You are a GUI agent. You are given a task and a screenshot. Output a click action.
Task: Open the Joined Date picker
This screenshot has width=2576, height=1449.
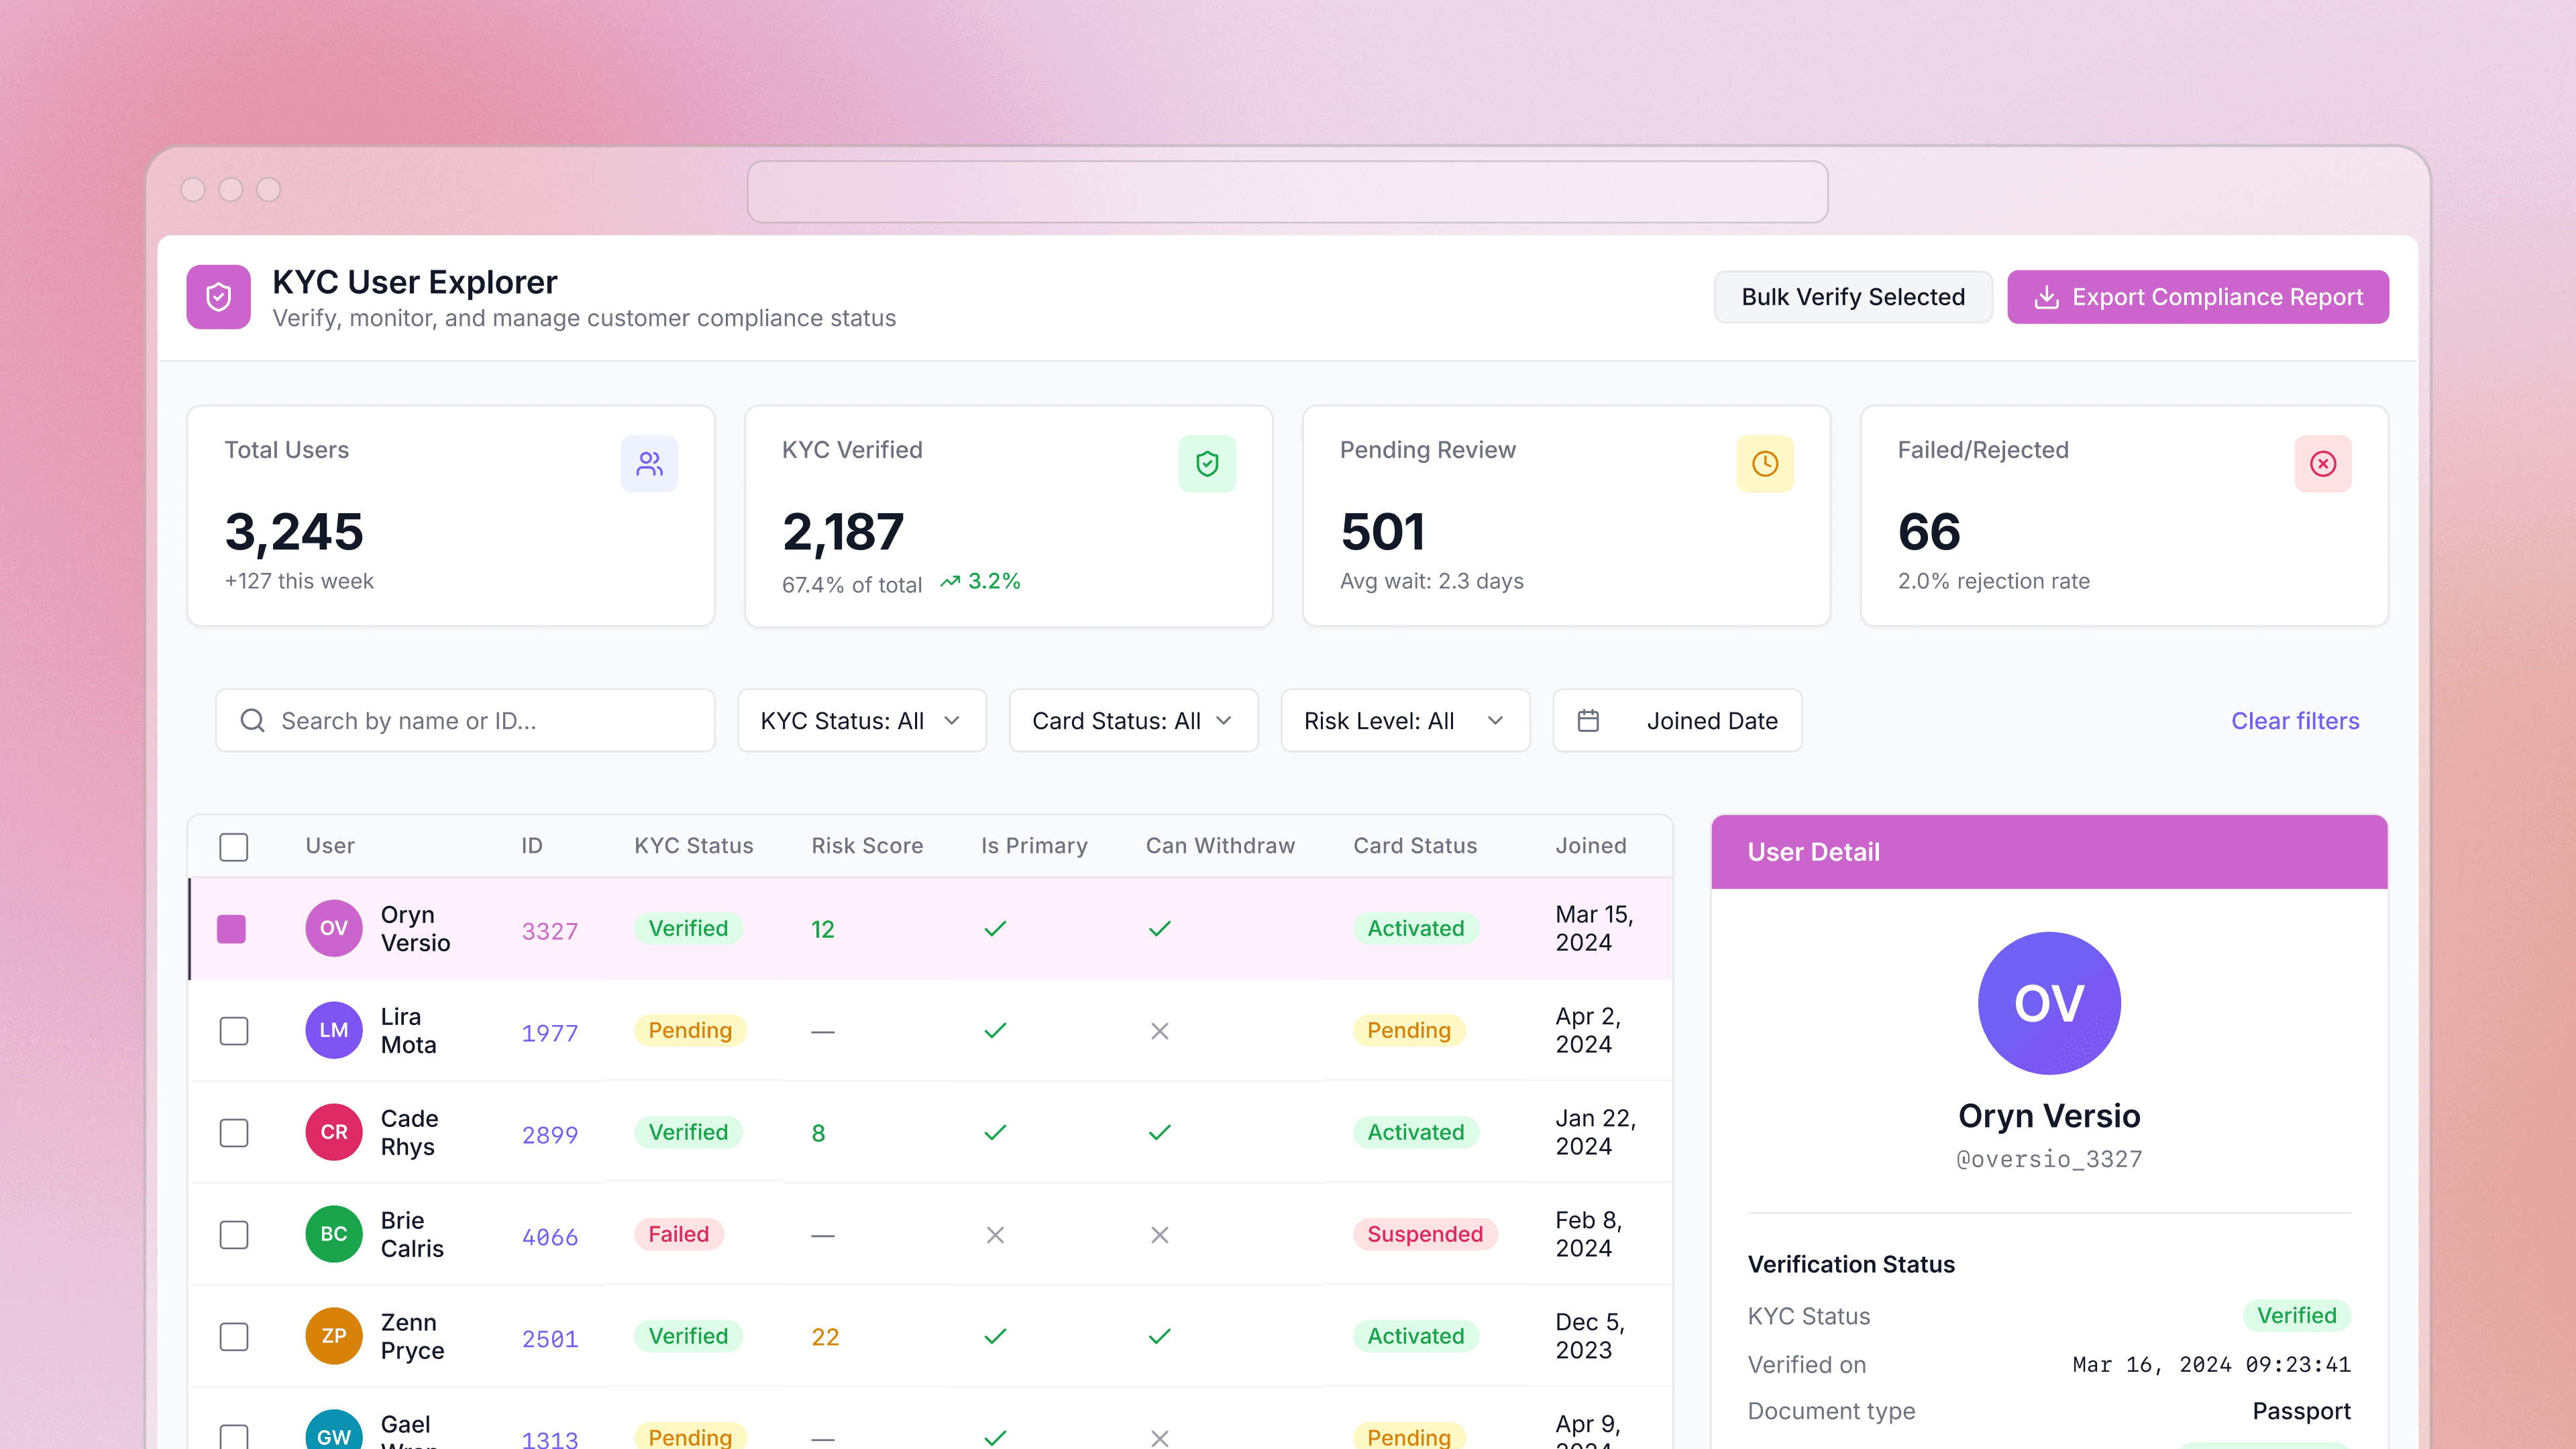pyautogui.click(x=1677, y=721)
